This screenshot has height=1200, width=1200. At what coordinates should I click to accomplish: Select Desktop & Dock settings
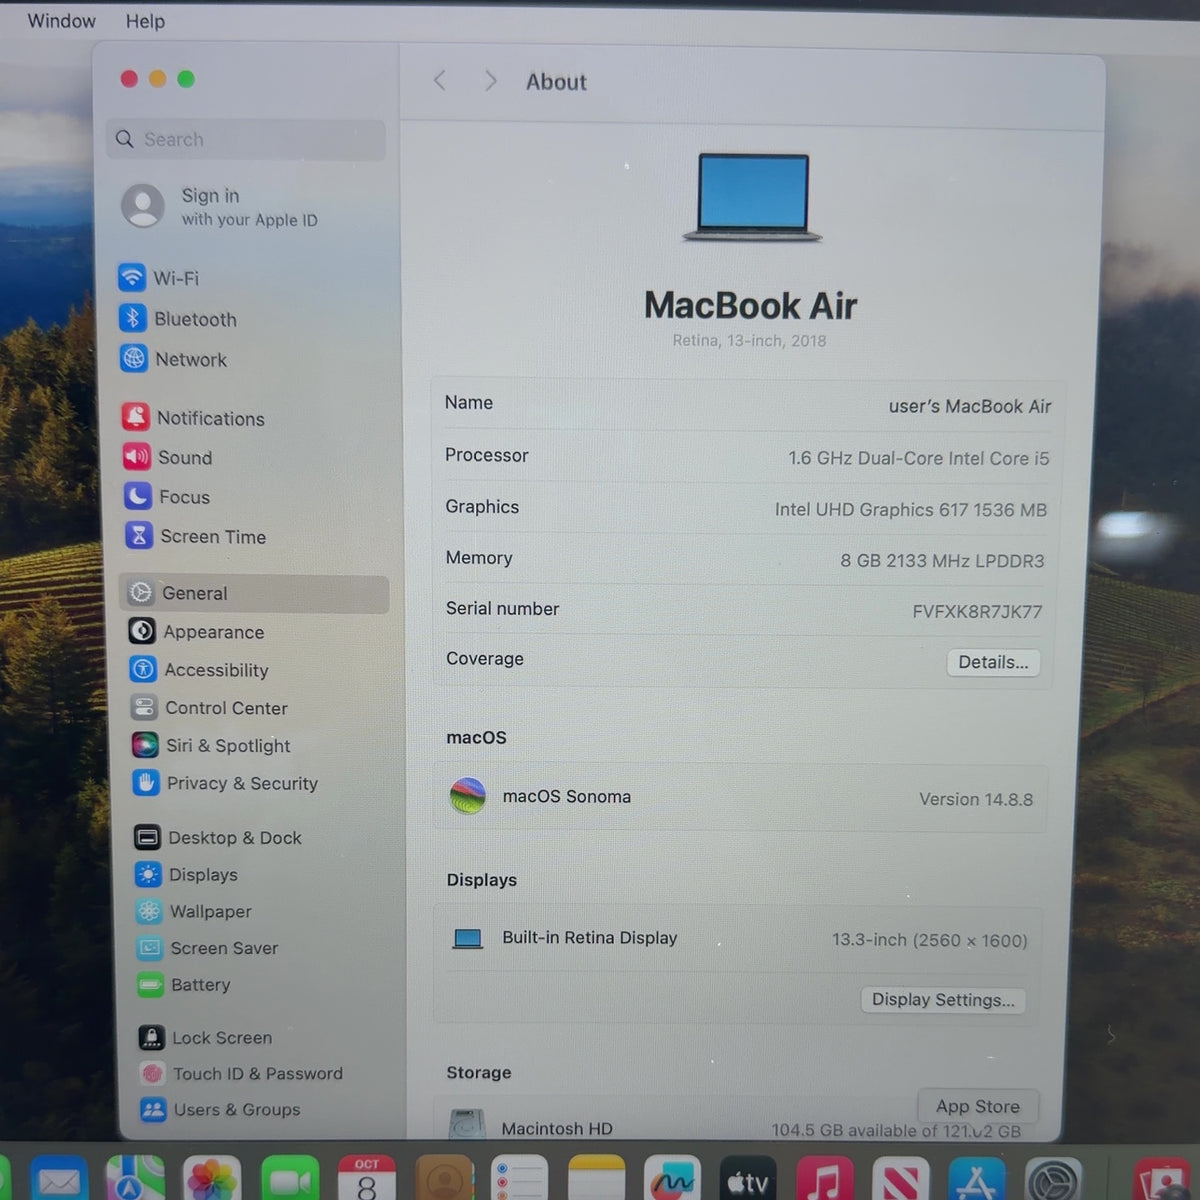point(219,838)
